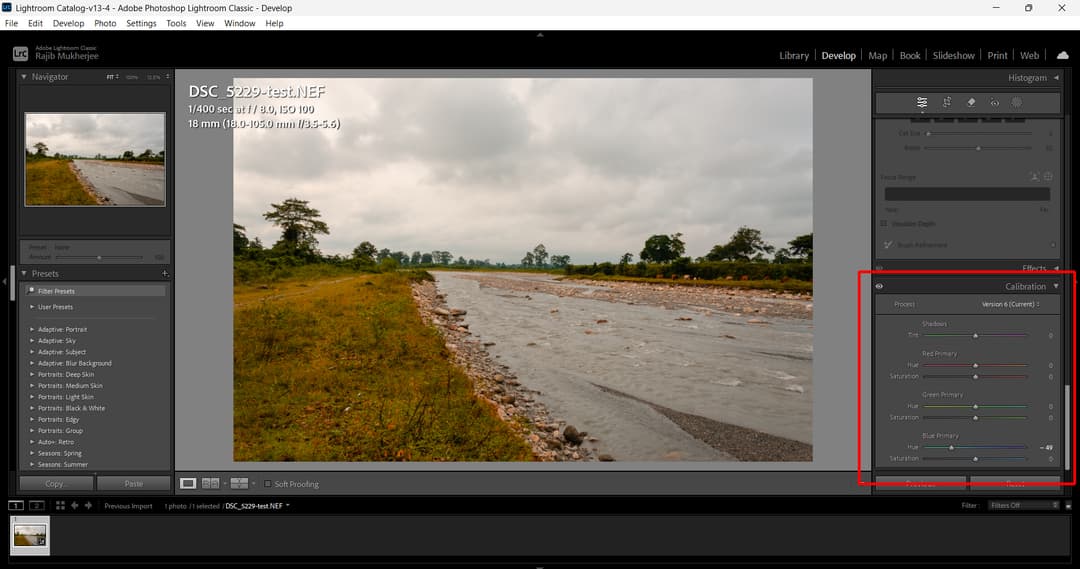Select the Red Eye correction tool icon
1080x569 pixels.
[x=995, y=102]
